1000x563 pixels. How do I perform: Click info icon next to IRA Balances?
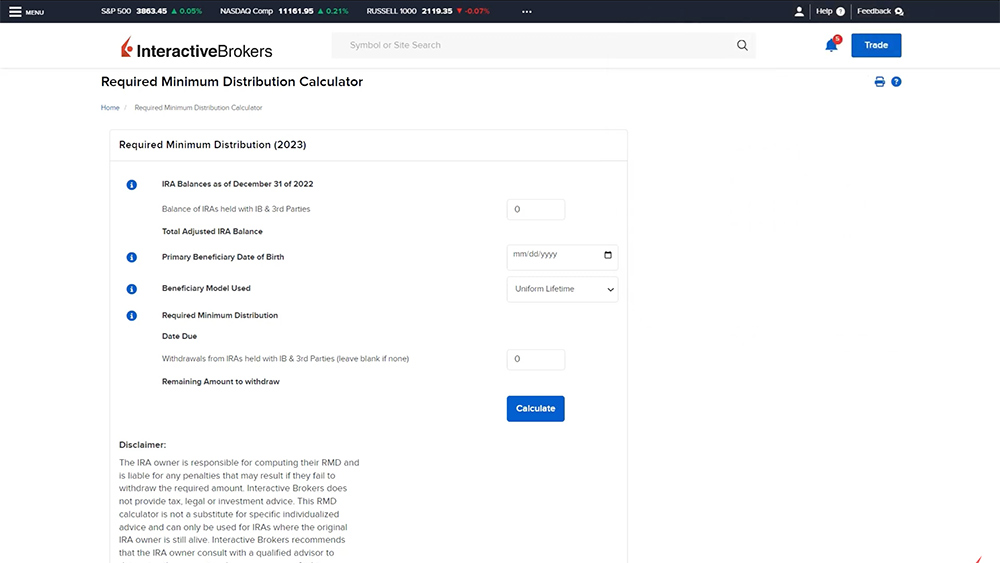pos(131,185)
